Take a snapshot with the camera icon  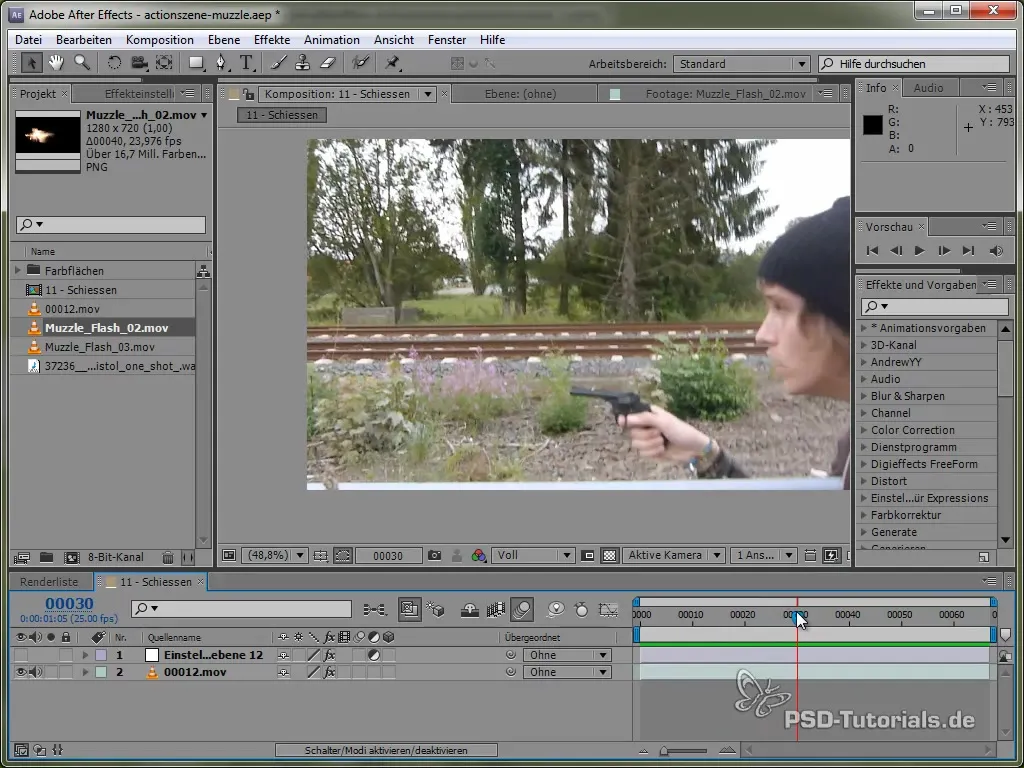click(434, 556)
